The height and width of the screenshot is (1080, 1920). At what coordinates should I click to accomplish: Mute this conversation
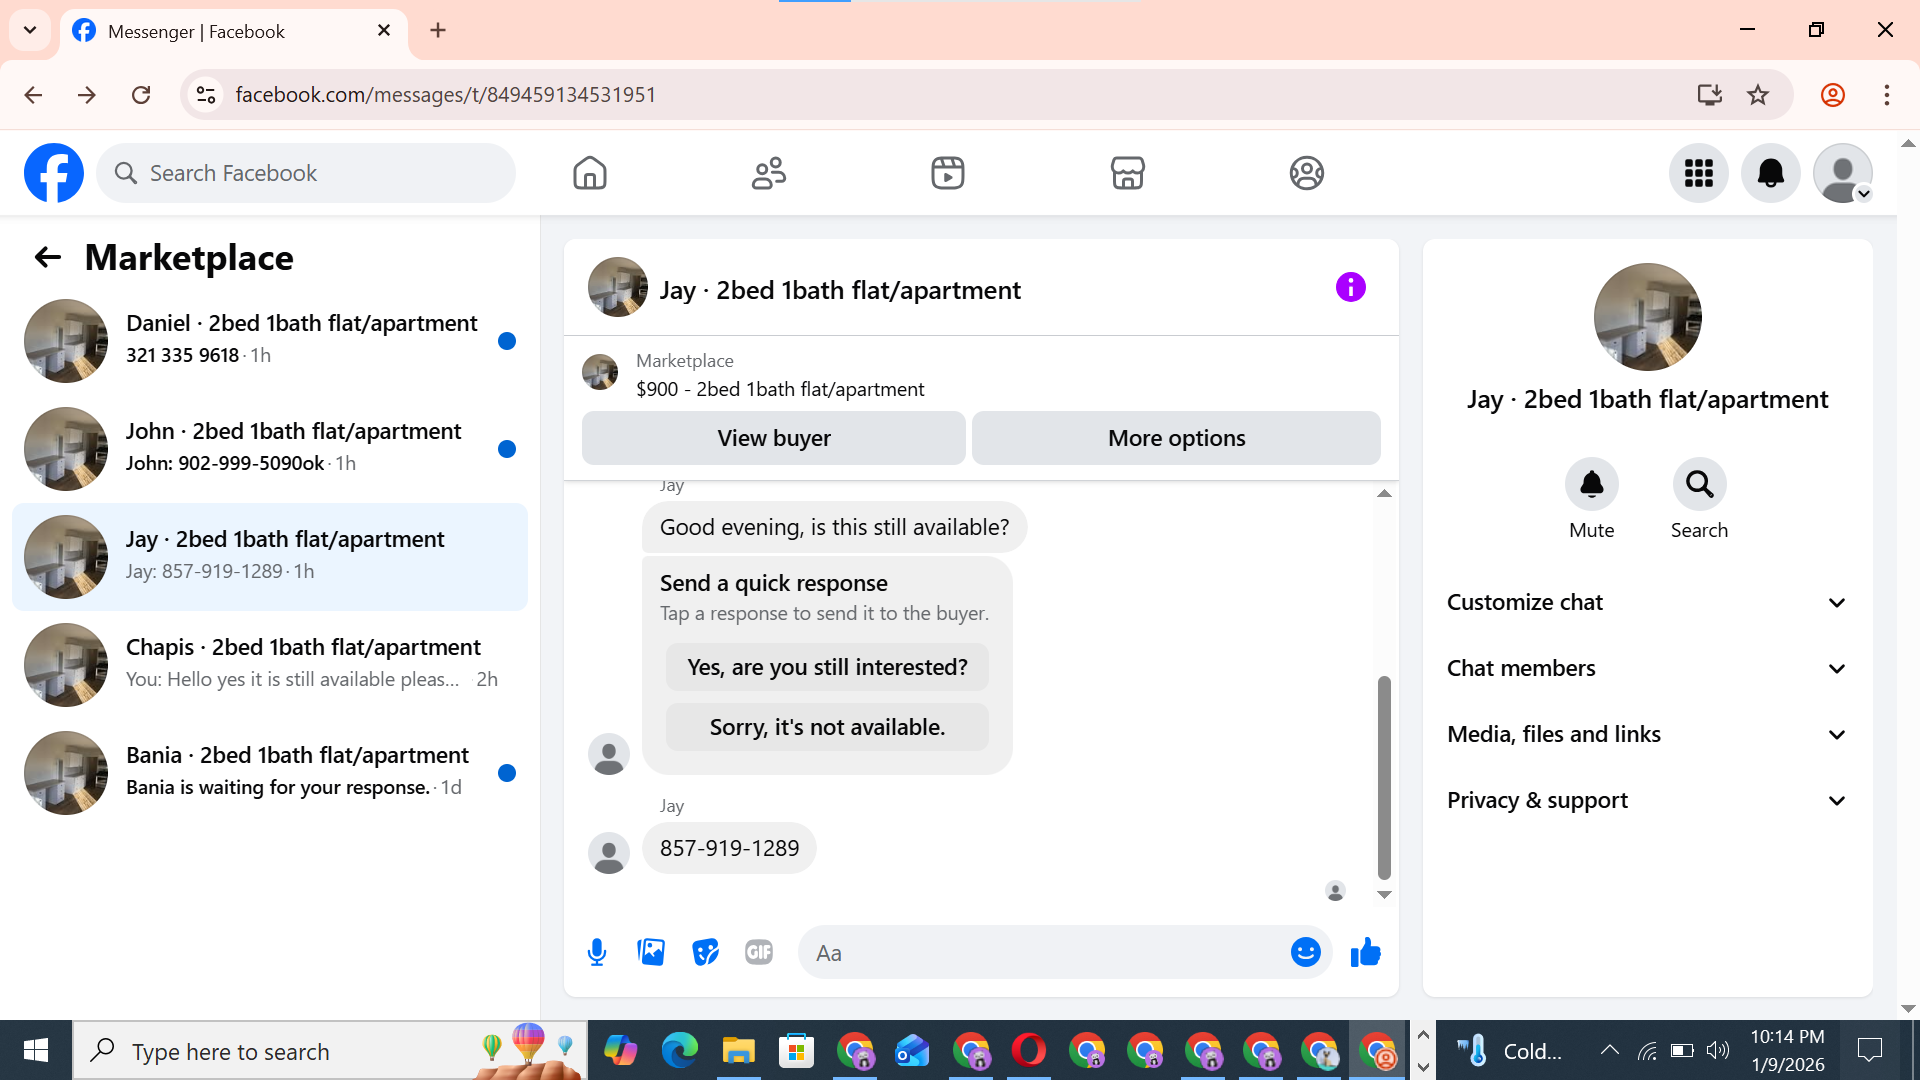pos(1591,485)
